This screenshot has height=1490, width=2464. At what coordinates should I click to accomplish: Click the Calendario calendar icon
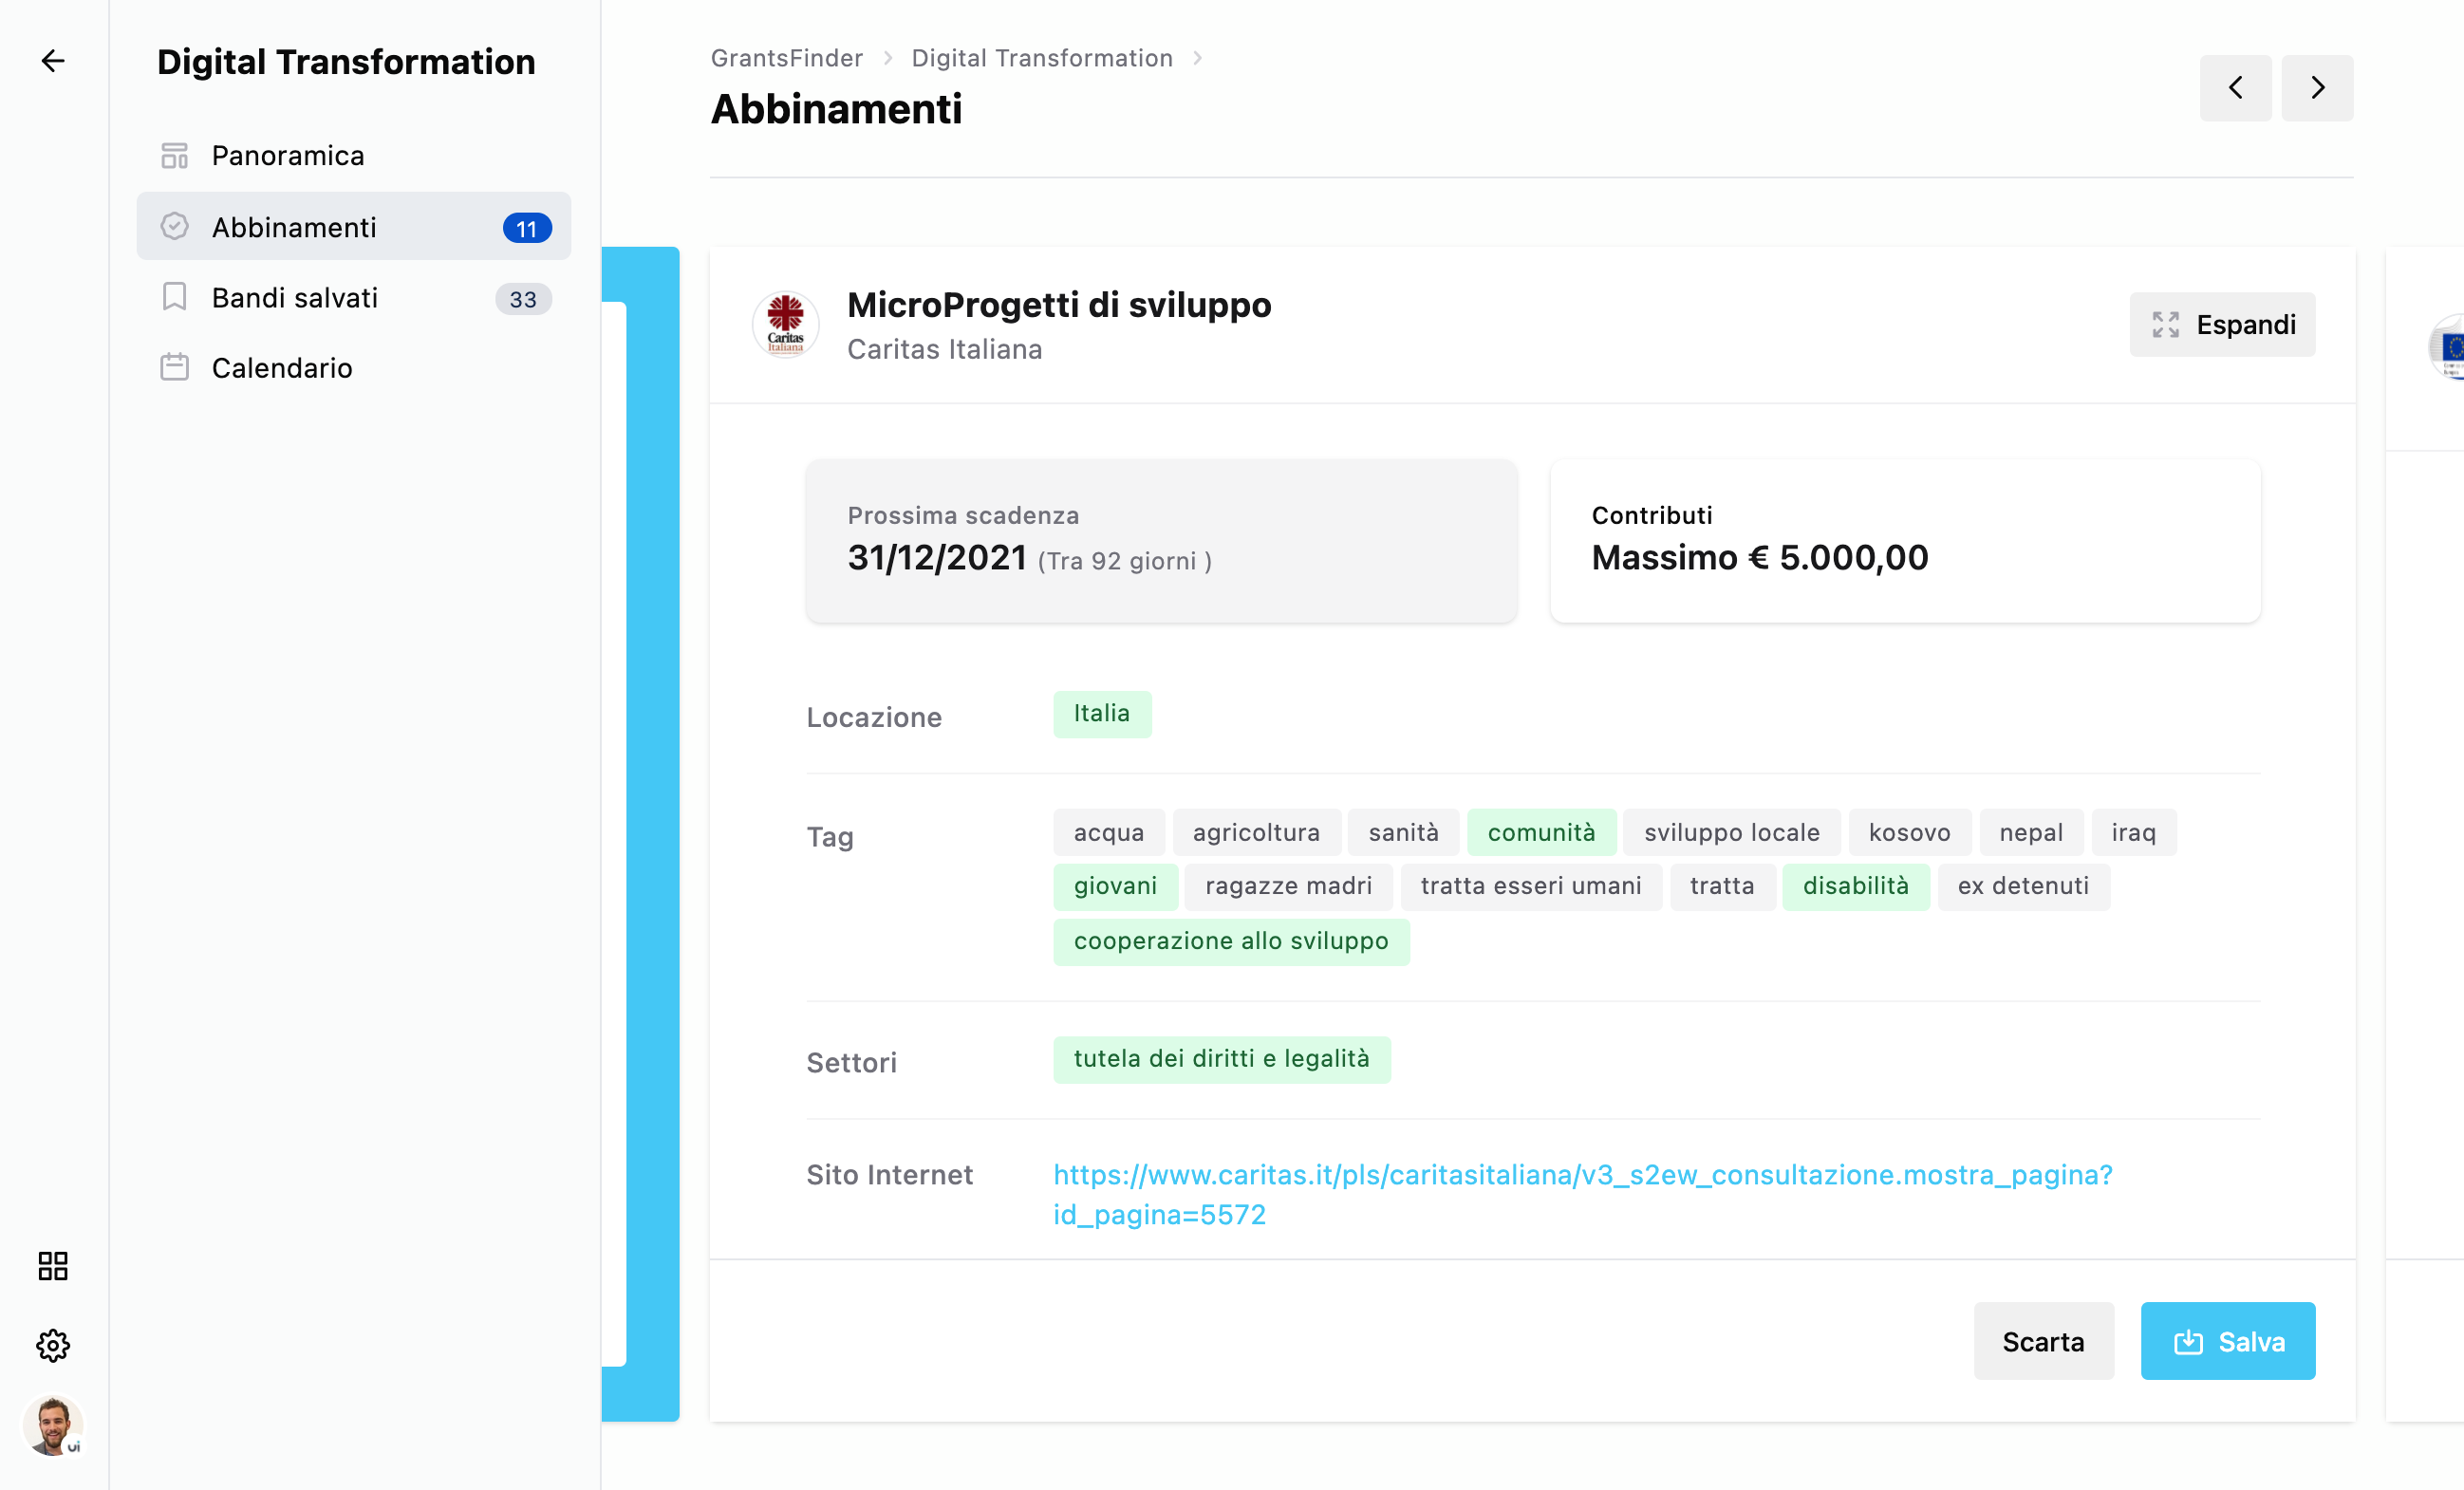click(x=174, y=367)
